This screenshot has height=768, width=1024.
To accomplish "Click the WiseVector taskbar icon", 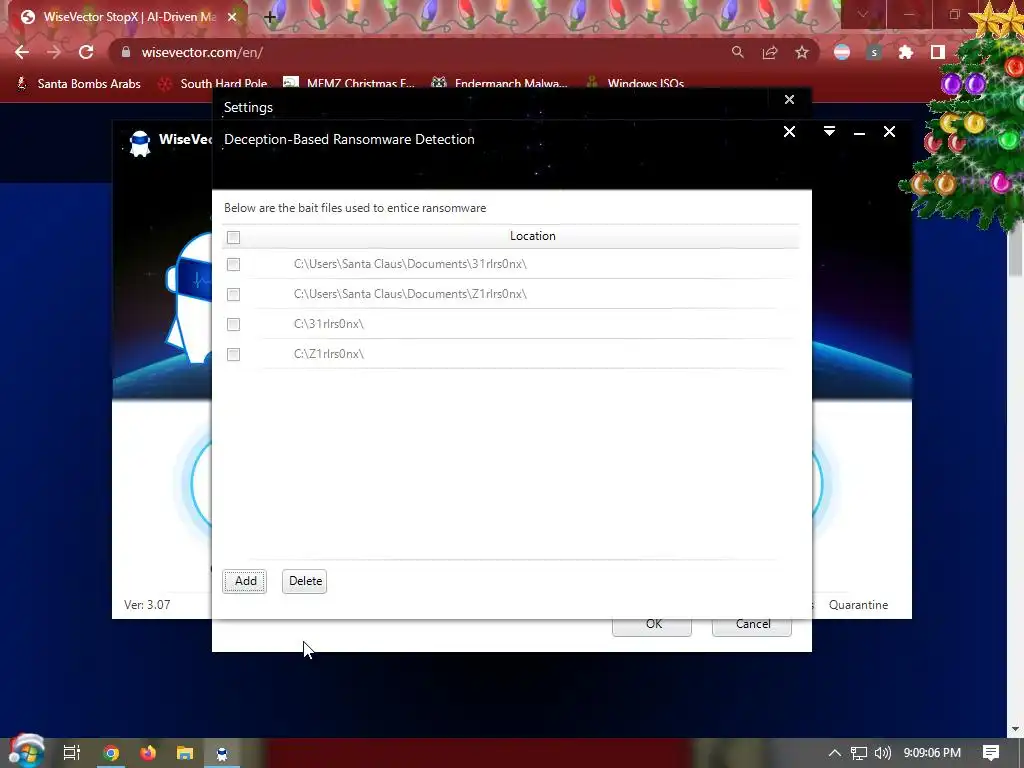I will point(222,753).
